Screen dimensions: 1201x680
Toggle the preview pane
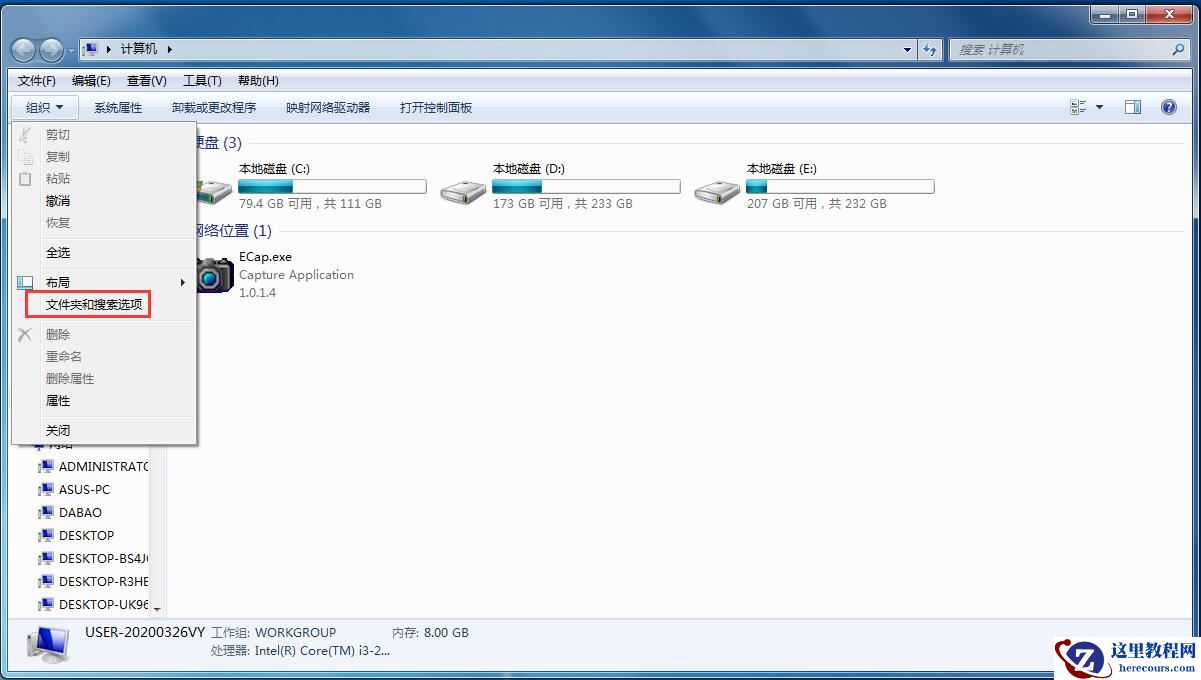(x=1132, y=107)
